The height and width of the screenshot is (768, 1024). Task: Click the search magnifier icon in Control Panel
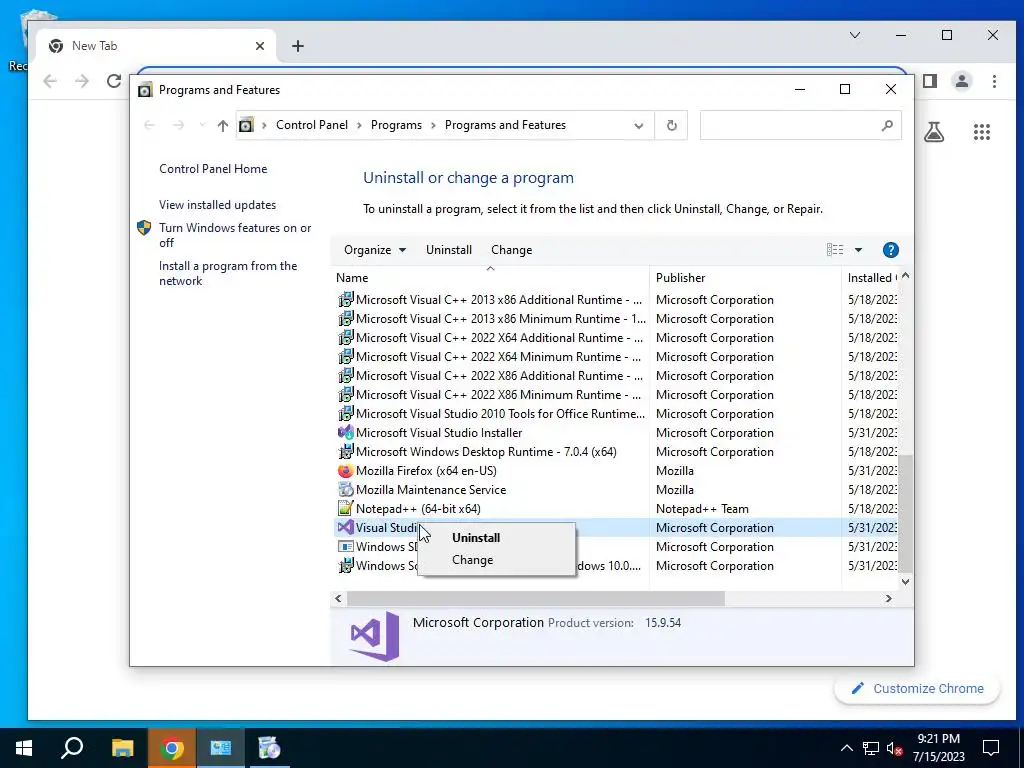coord(887,125)
